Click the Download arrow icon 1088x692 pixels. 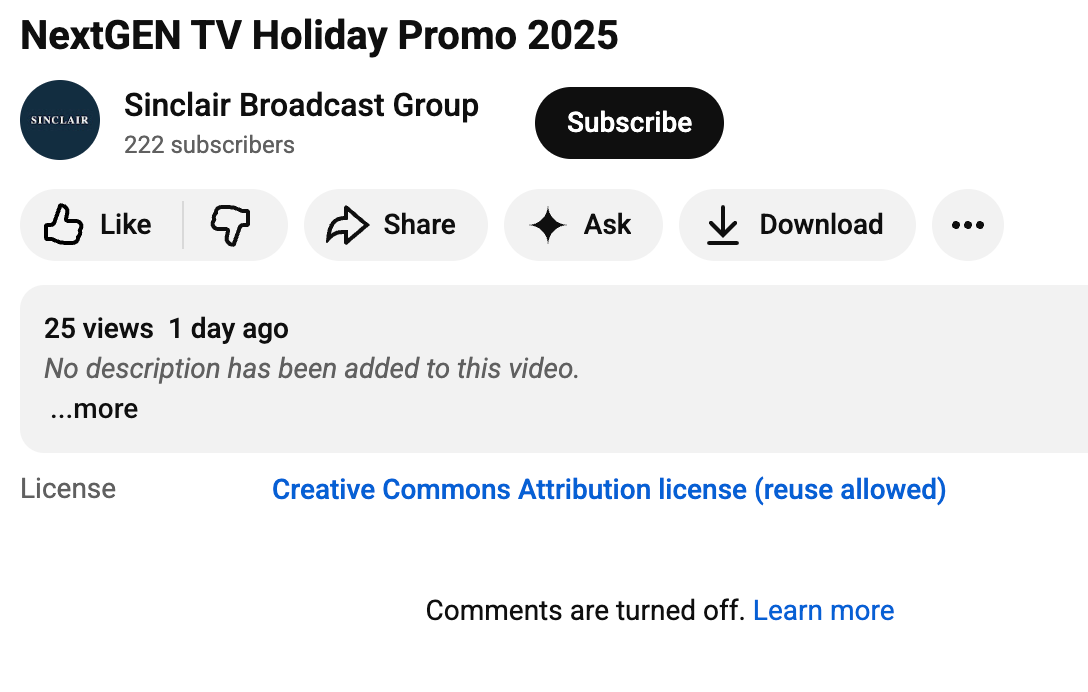click(722, 225)
